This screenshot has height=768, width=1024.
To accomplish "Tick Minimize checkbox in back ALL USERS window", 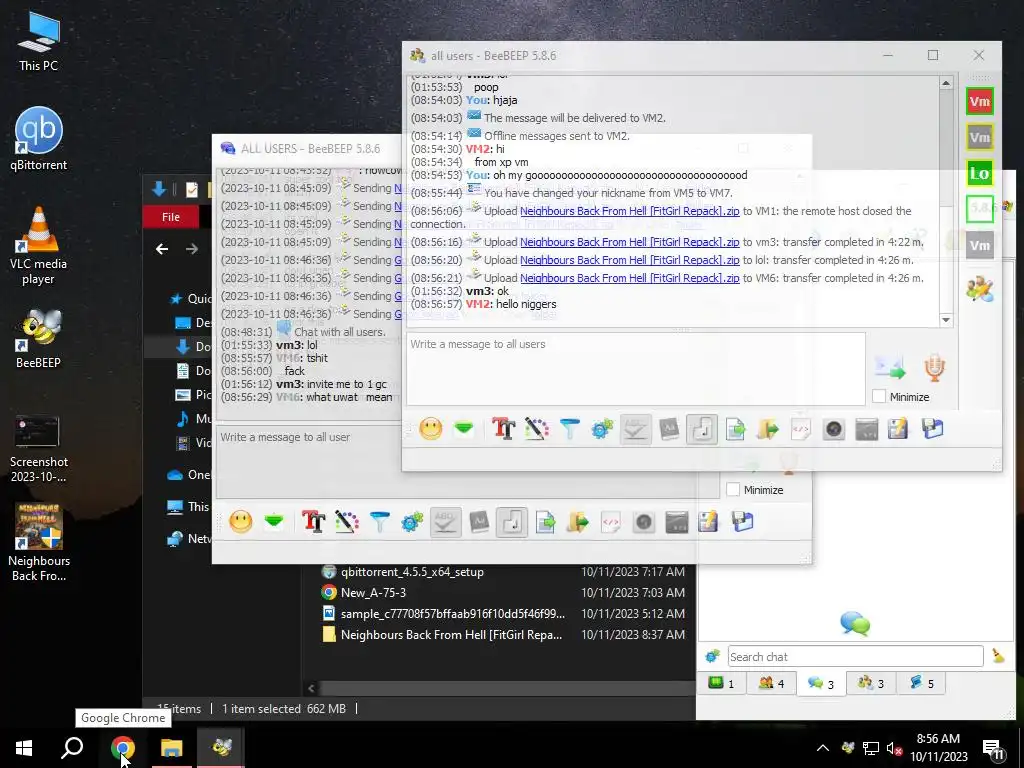I will pyautogui.click(x=733, y=489).
